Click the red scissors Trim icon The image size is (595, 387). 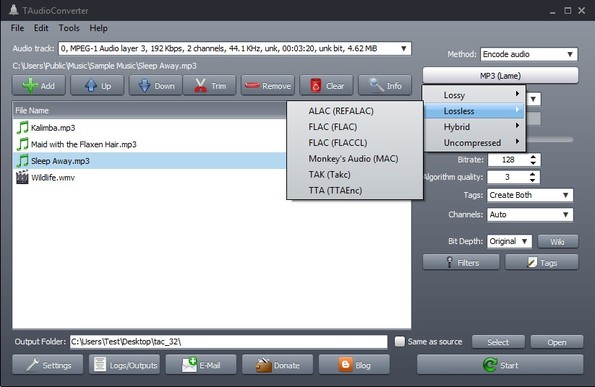[x=200, y=86]
